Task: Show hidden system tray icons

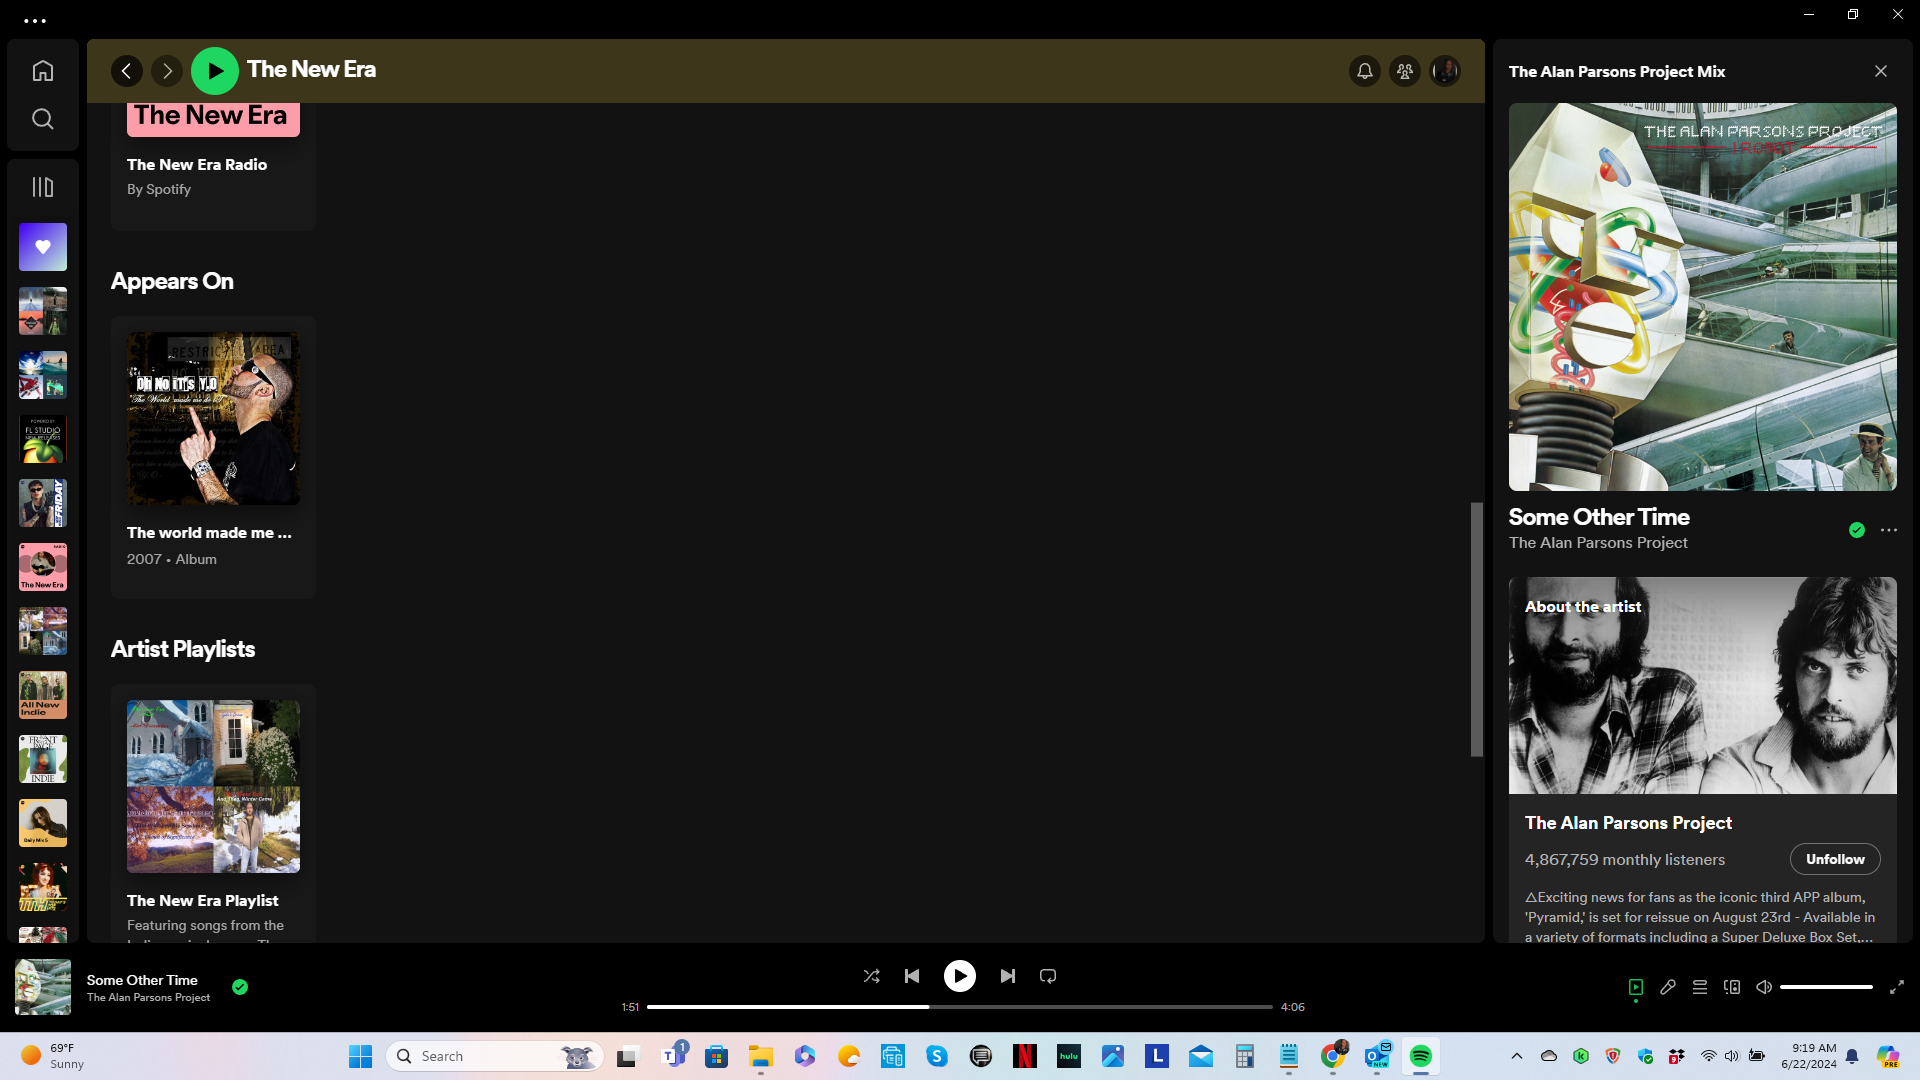Action: click(1516, 1056)
